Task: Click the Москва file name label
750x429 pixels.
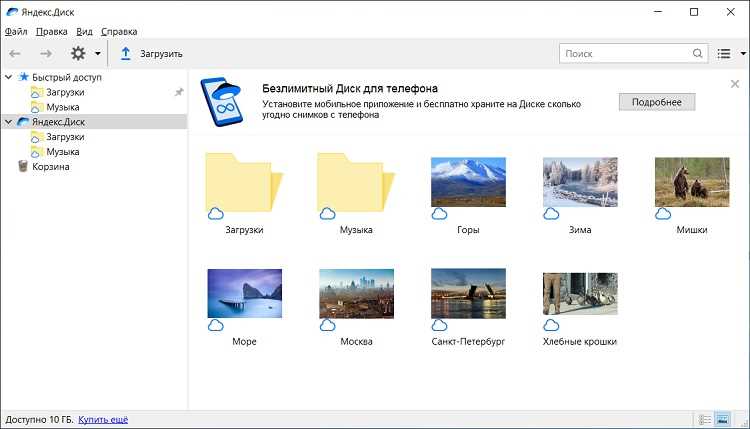Action: [356, 341]
